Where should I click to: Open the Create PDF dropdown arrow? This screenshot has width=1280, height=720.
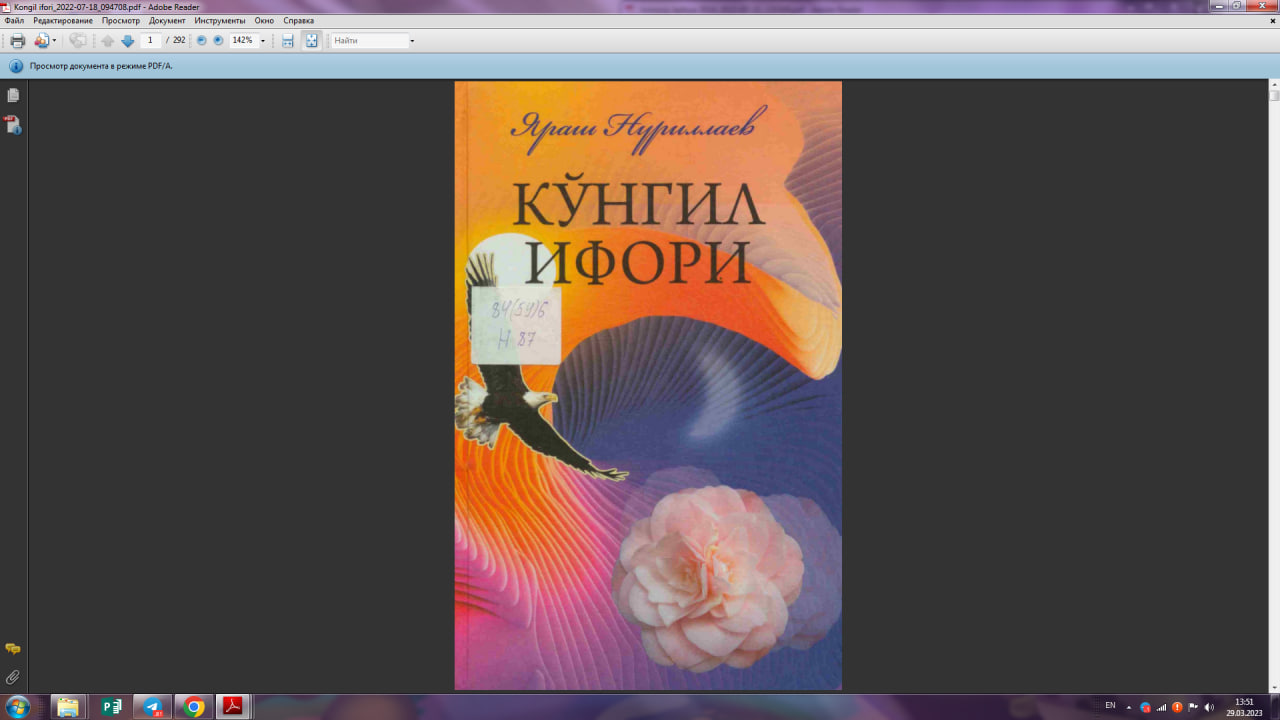point(55,41)
